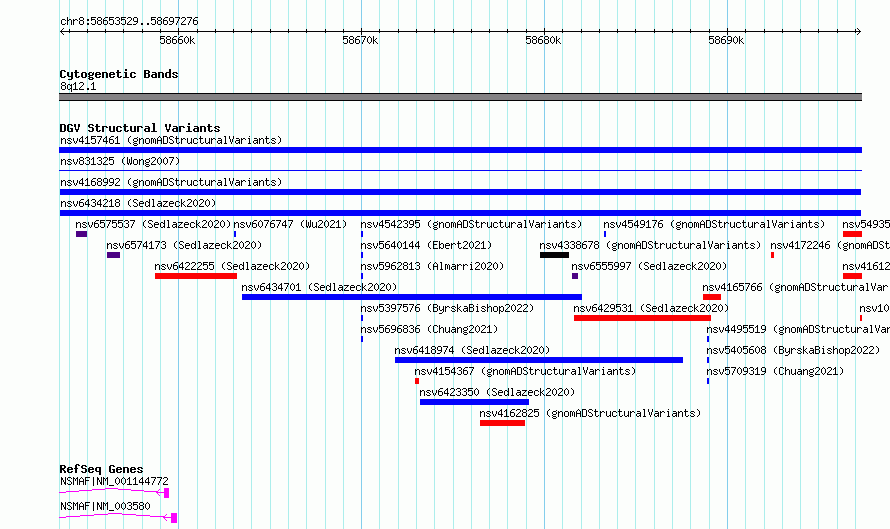This screenshot has width=890, height=529.
Task: Select the nsv6423350 (Sedlazeck2020) label
Action: click(497, 392)
